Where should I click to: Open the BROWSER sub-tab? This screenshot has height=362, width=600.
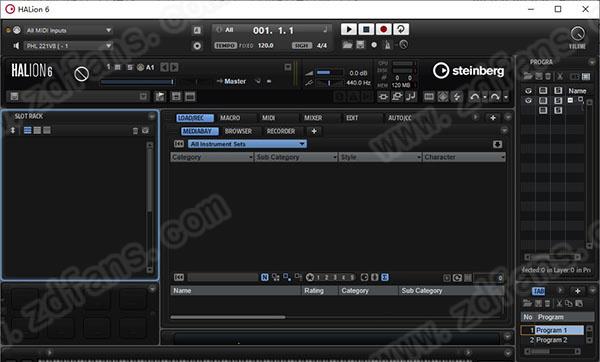238,131
